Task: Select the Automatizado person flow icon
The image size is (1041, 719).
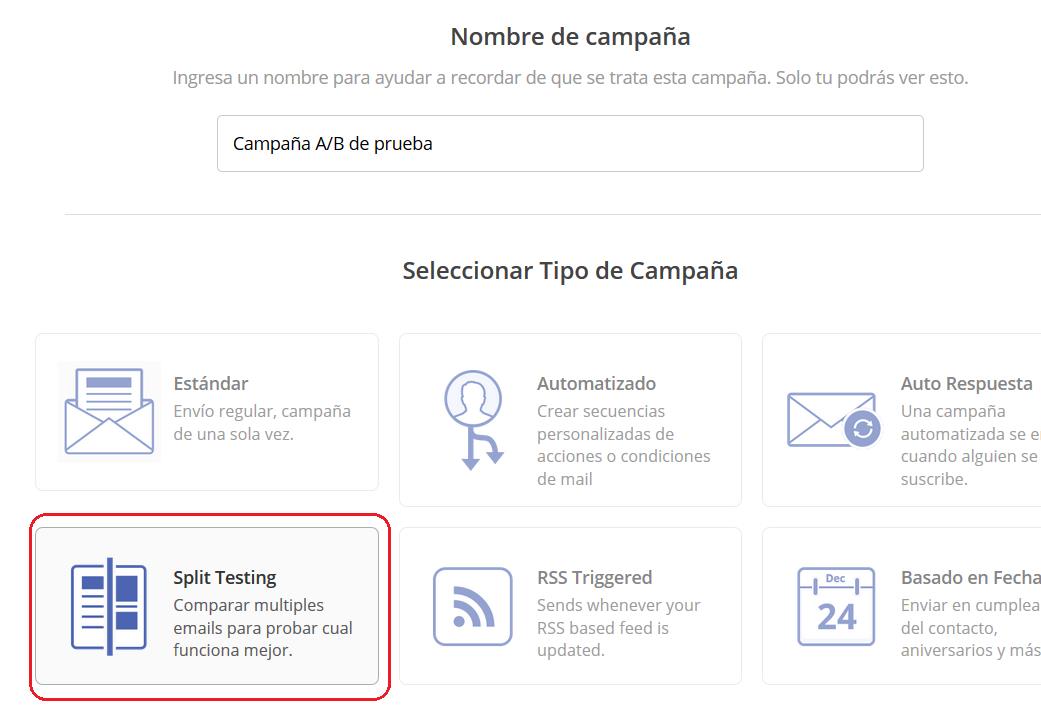Action: (473, 419)
